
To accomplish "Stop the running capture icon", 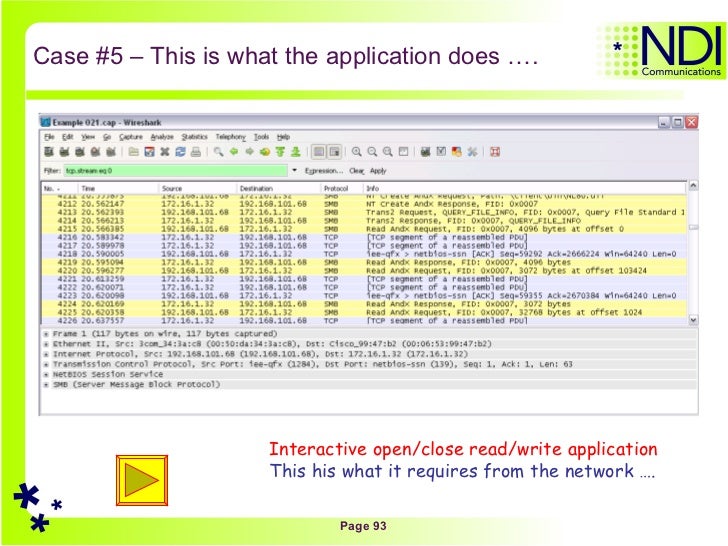I will coord(96,152).
